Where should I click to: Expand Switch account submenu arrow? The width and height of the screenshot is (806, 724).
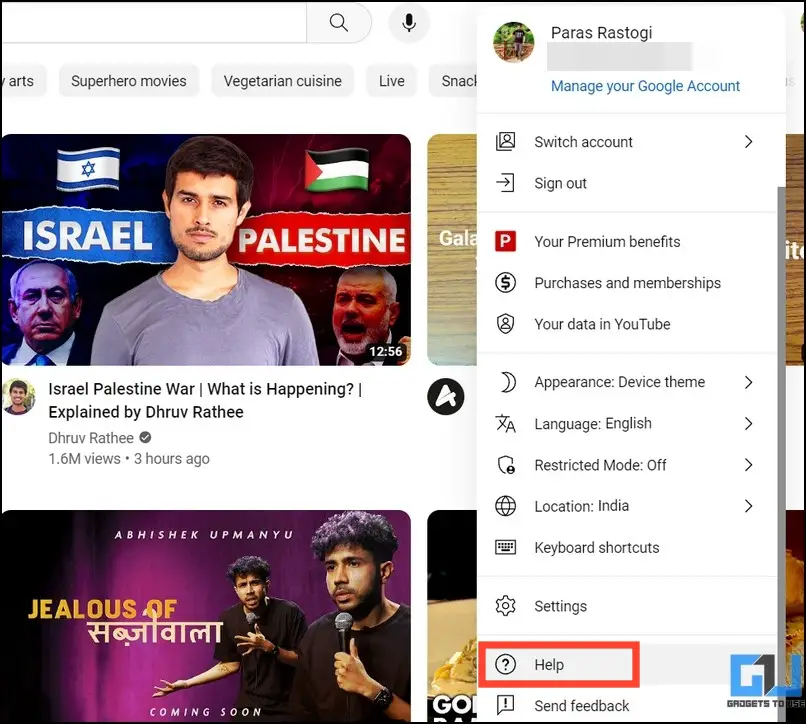tap(748, 141)
